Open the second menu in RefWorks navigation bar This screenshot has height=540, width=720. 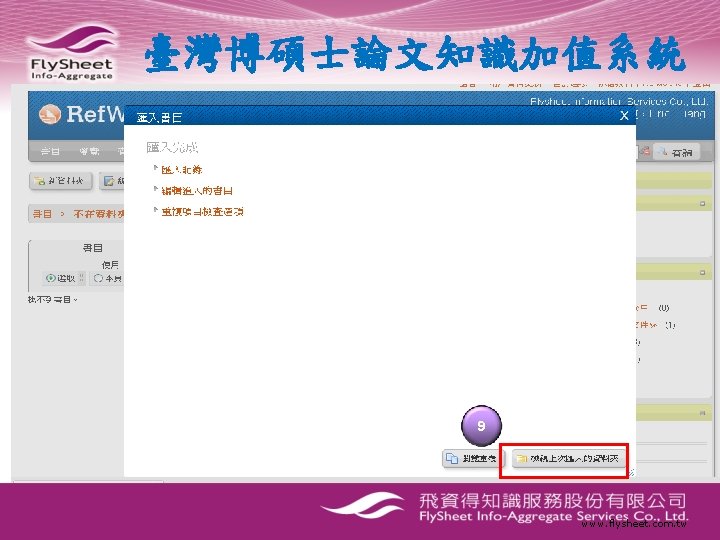click(89, 152)
